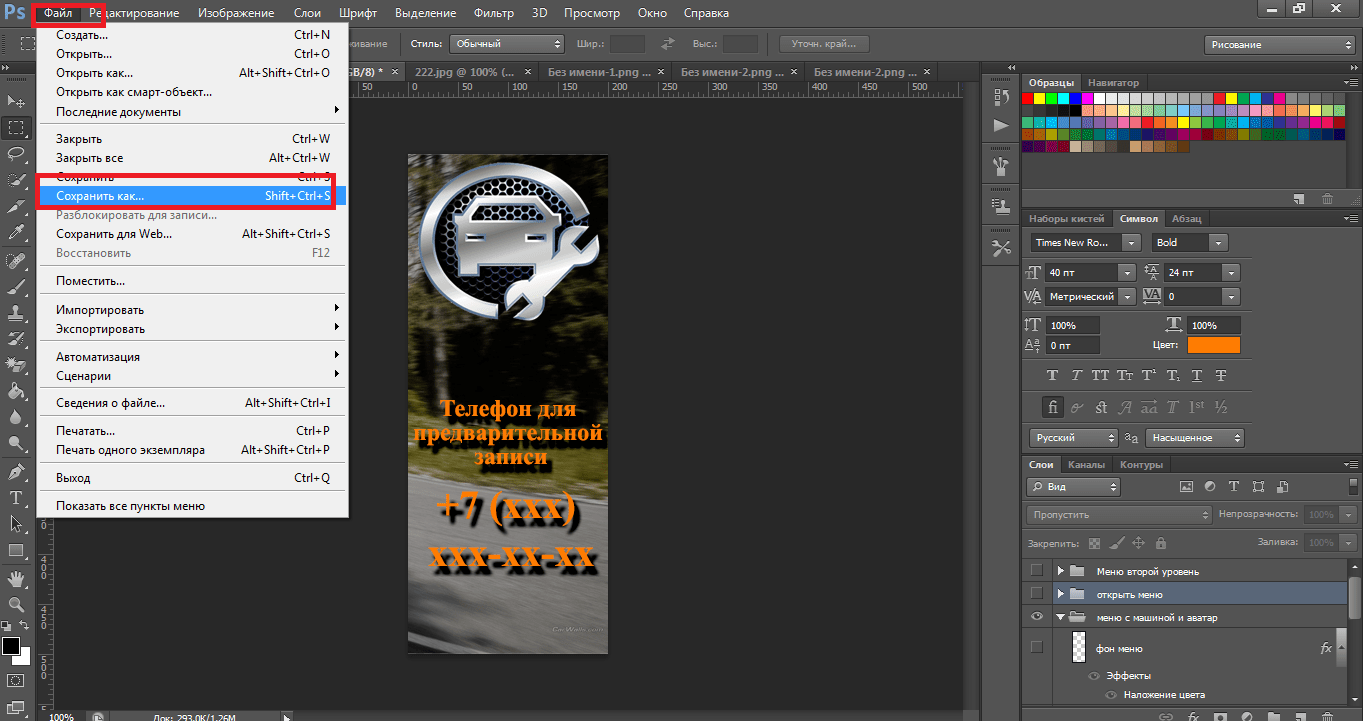The image size is (1363, 721).
Task: Pick the Horizontal Type tool
Action: pyautogui.click(x=17, y=497)
